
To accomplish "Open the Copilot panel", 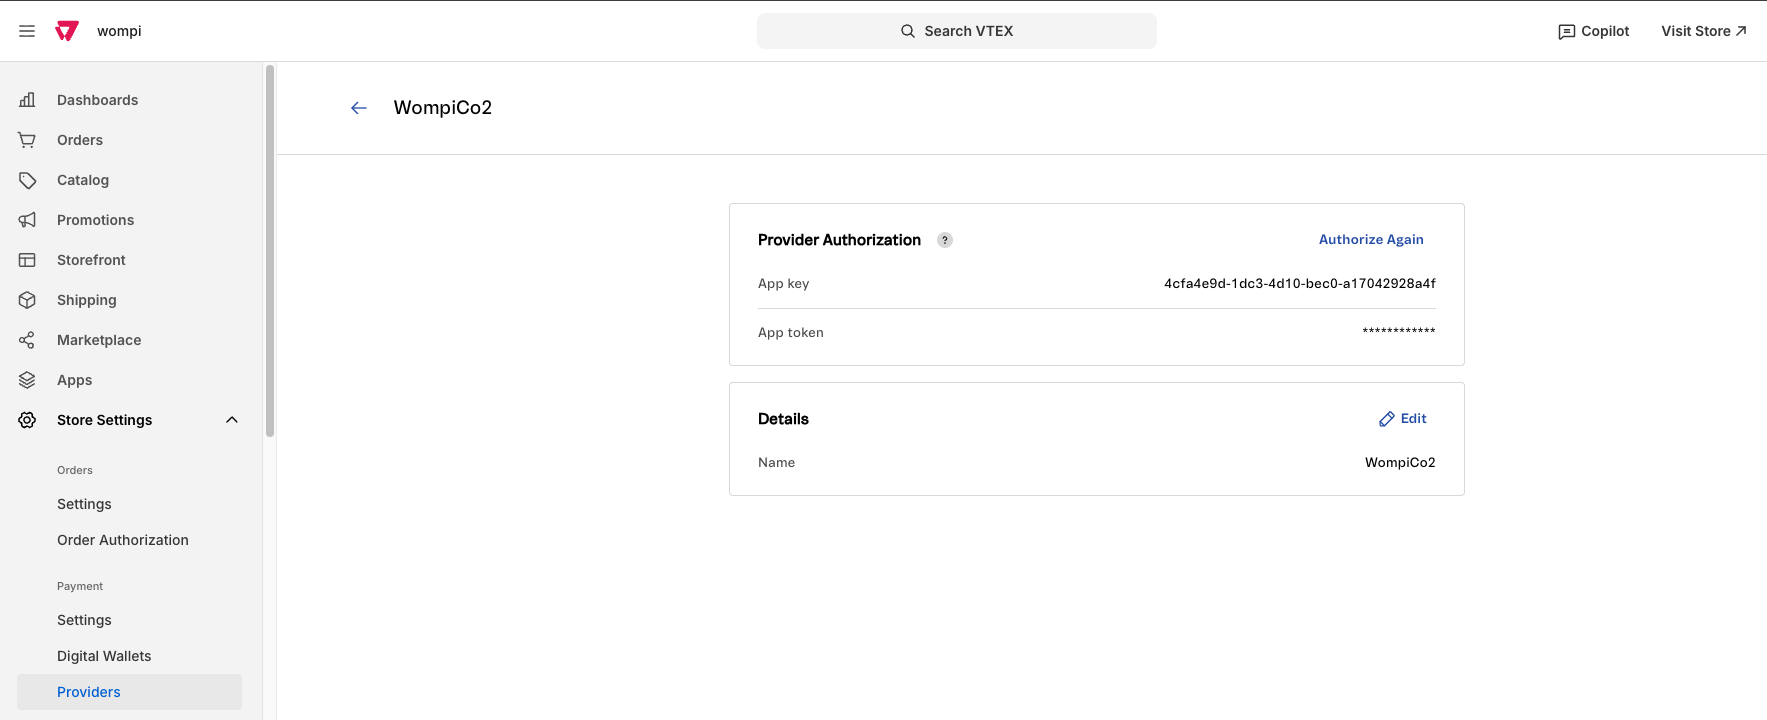I will [1594, 31].
